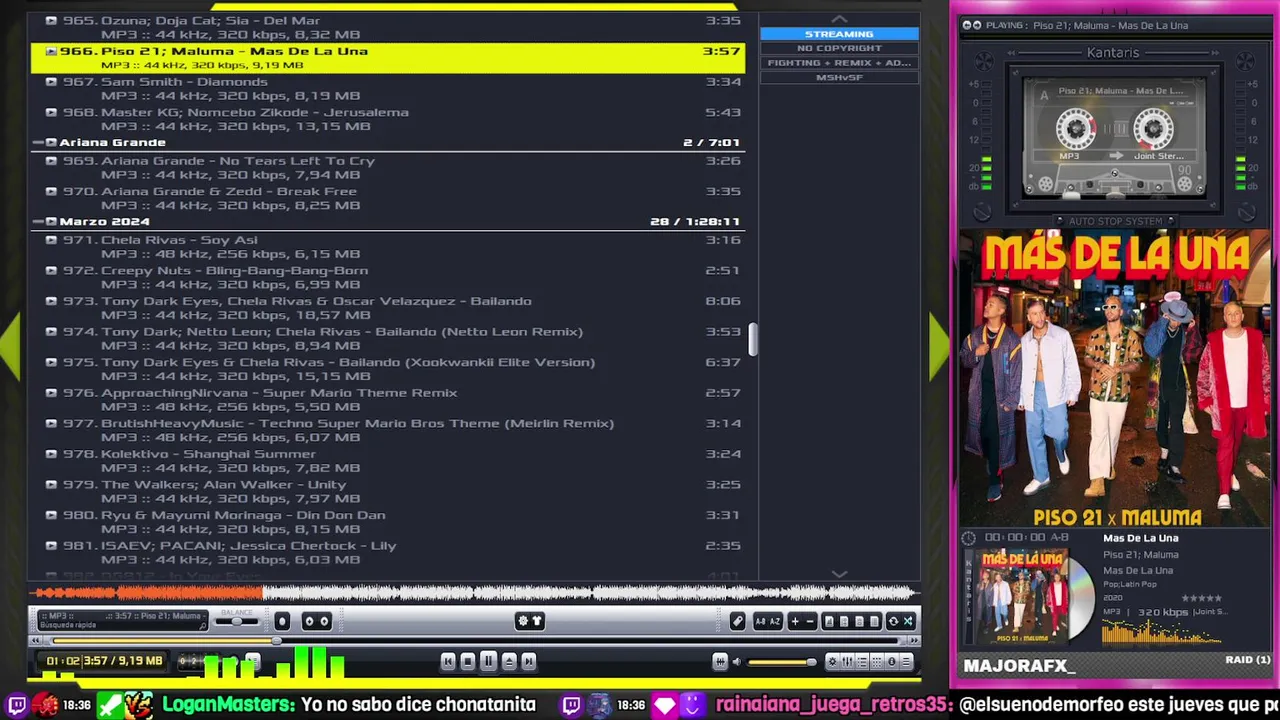Skip to next track button
The image size is (1280, 720).
click(x=529, y=661)
